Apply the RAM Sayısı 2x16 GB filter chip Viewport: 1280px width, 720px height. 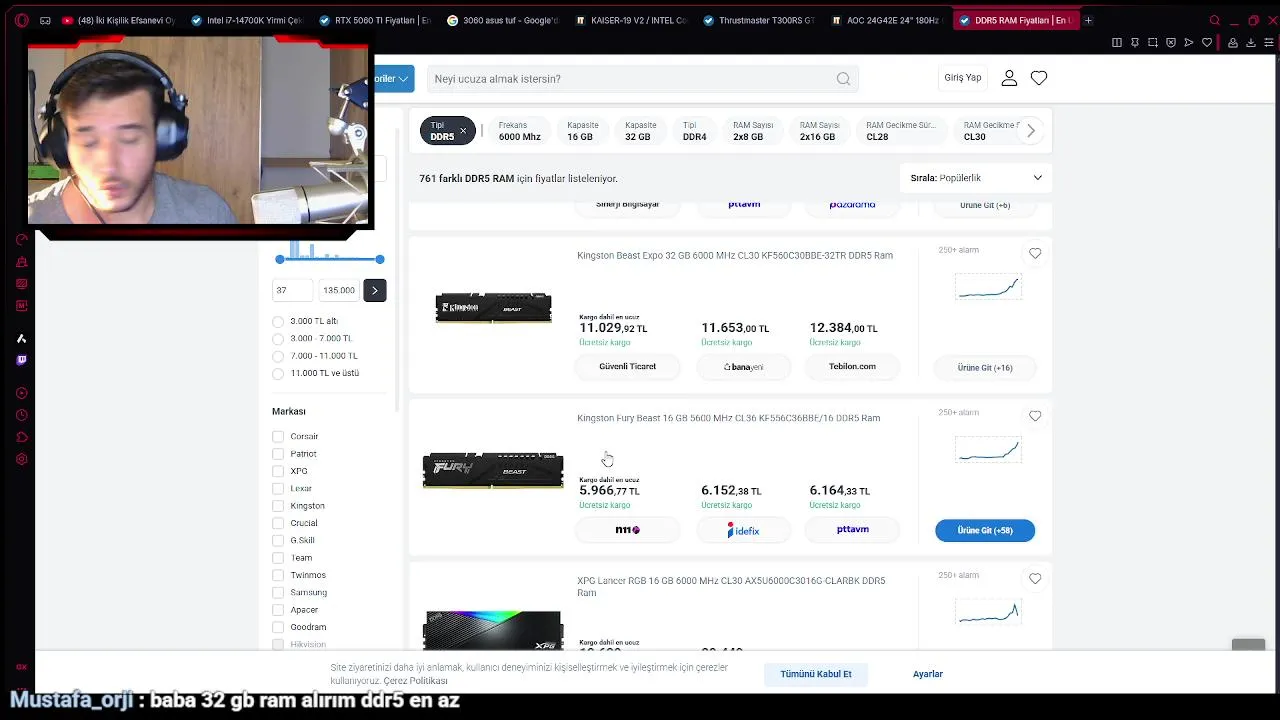819,131
